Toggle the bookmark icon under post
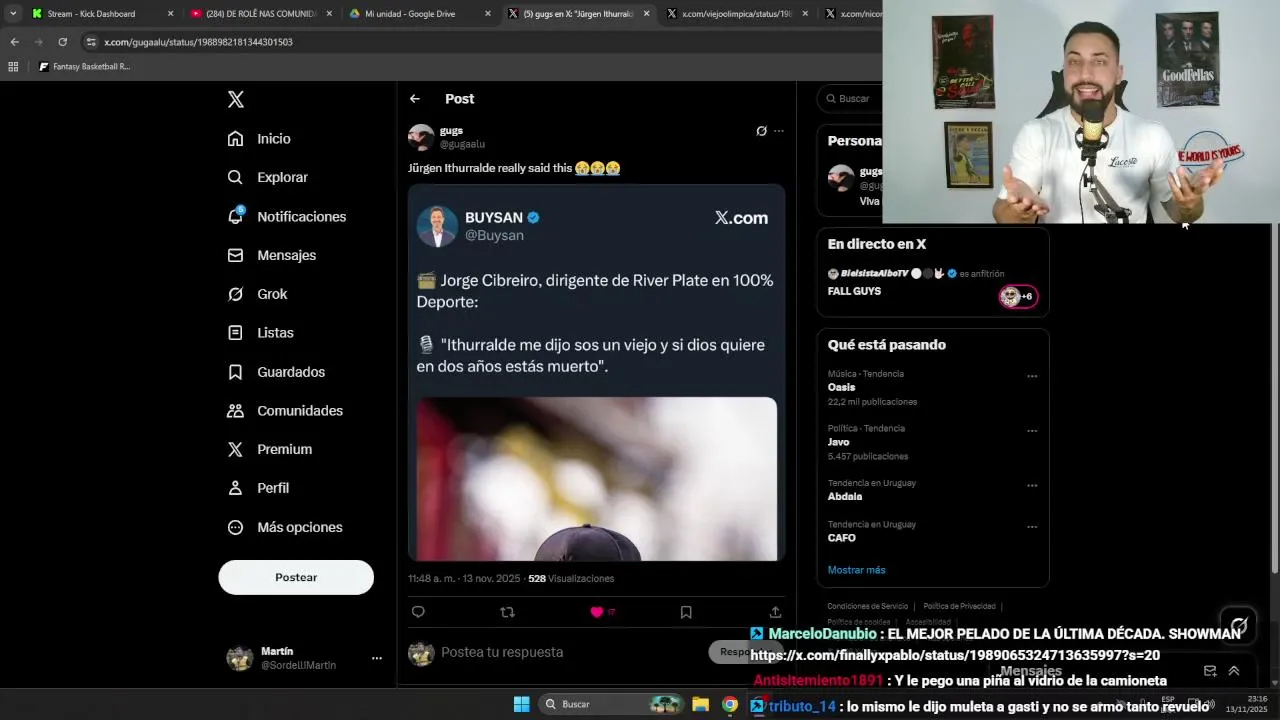The height and width of the screenshot is (720, 1280). 686,612
